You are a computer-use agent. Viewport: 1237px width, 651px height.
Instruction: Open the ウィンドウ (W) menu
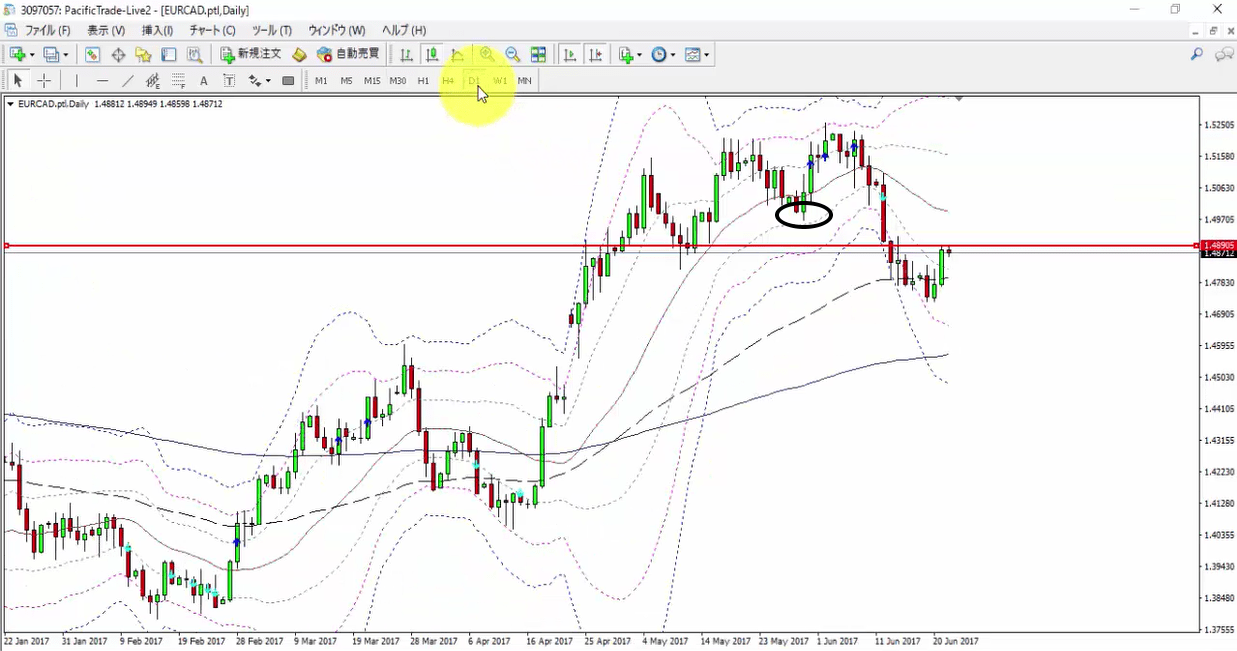click(x=336, y=30)
